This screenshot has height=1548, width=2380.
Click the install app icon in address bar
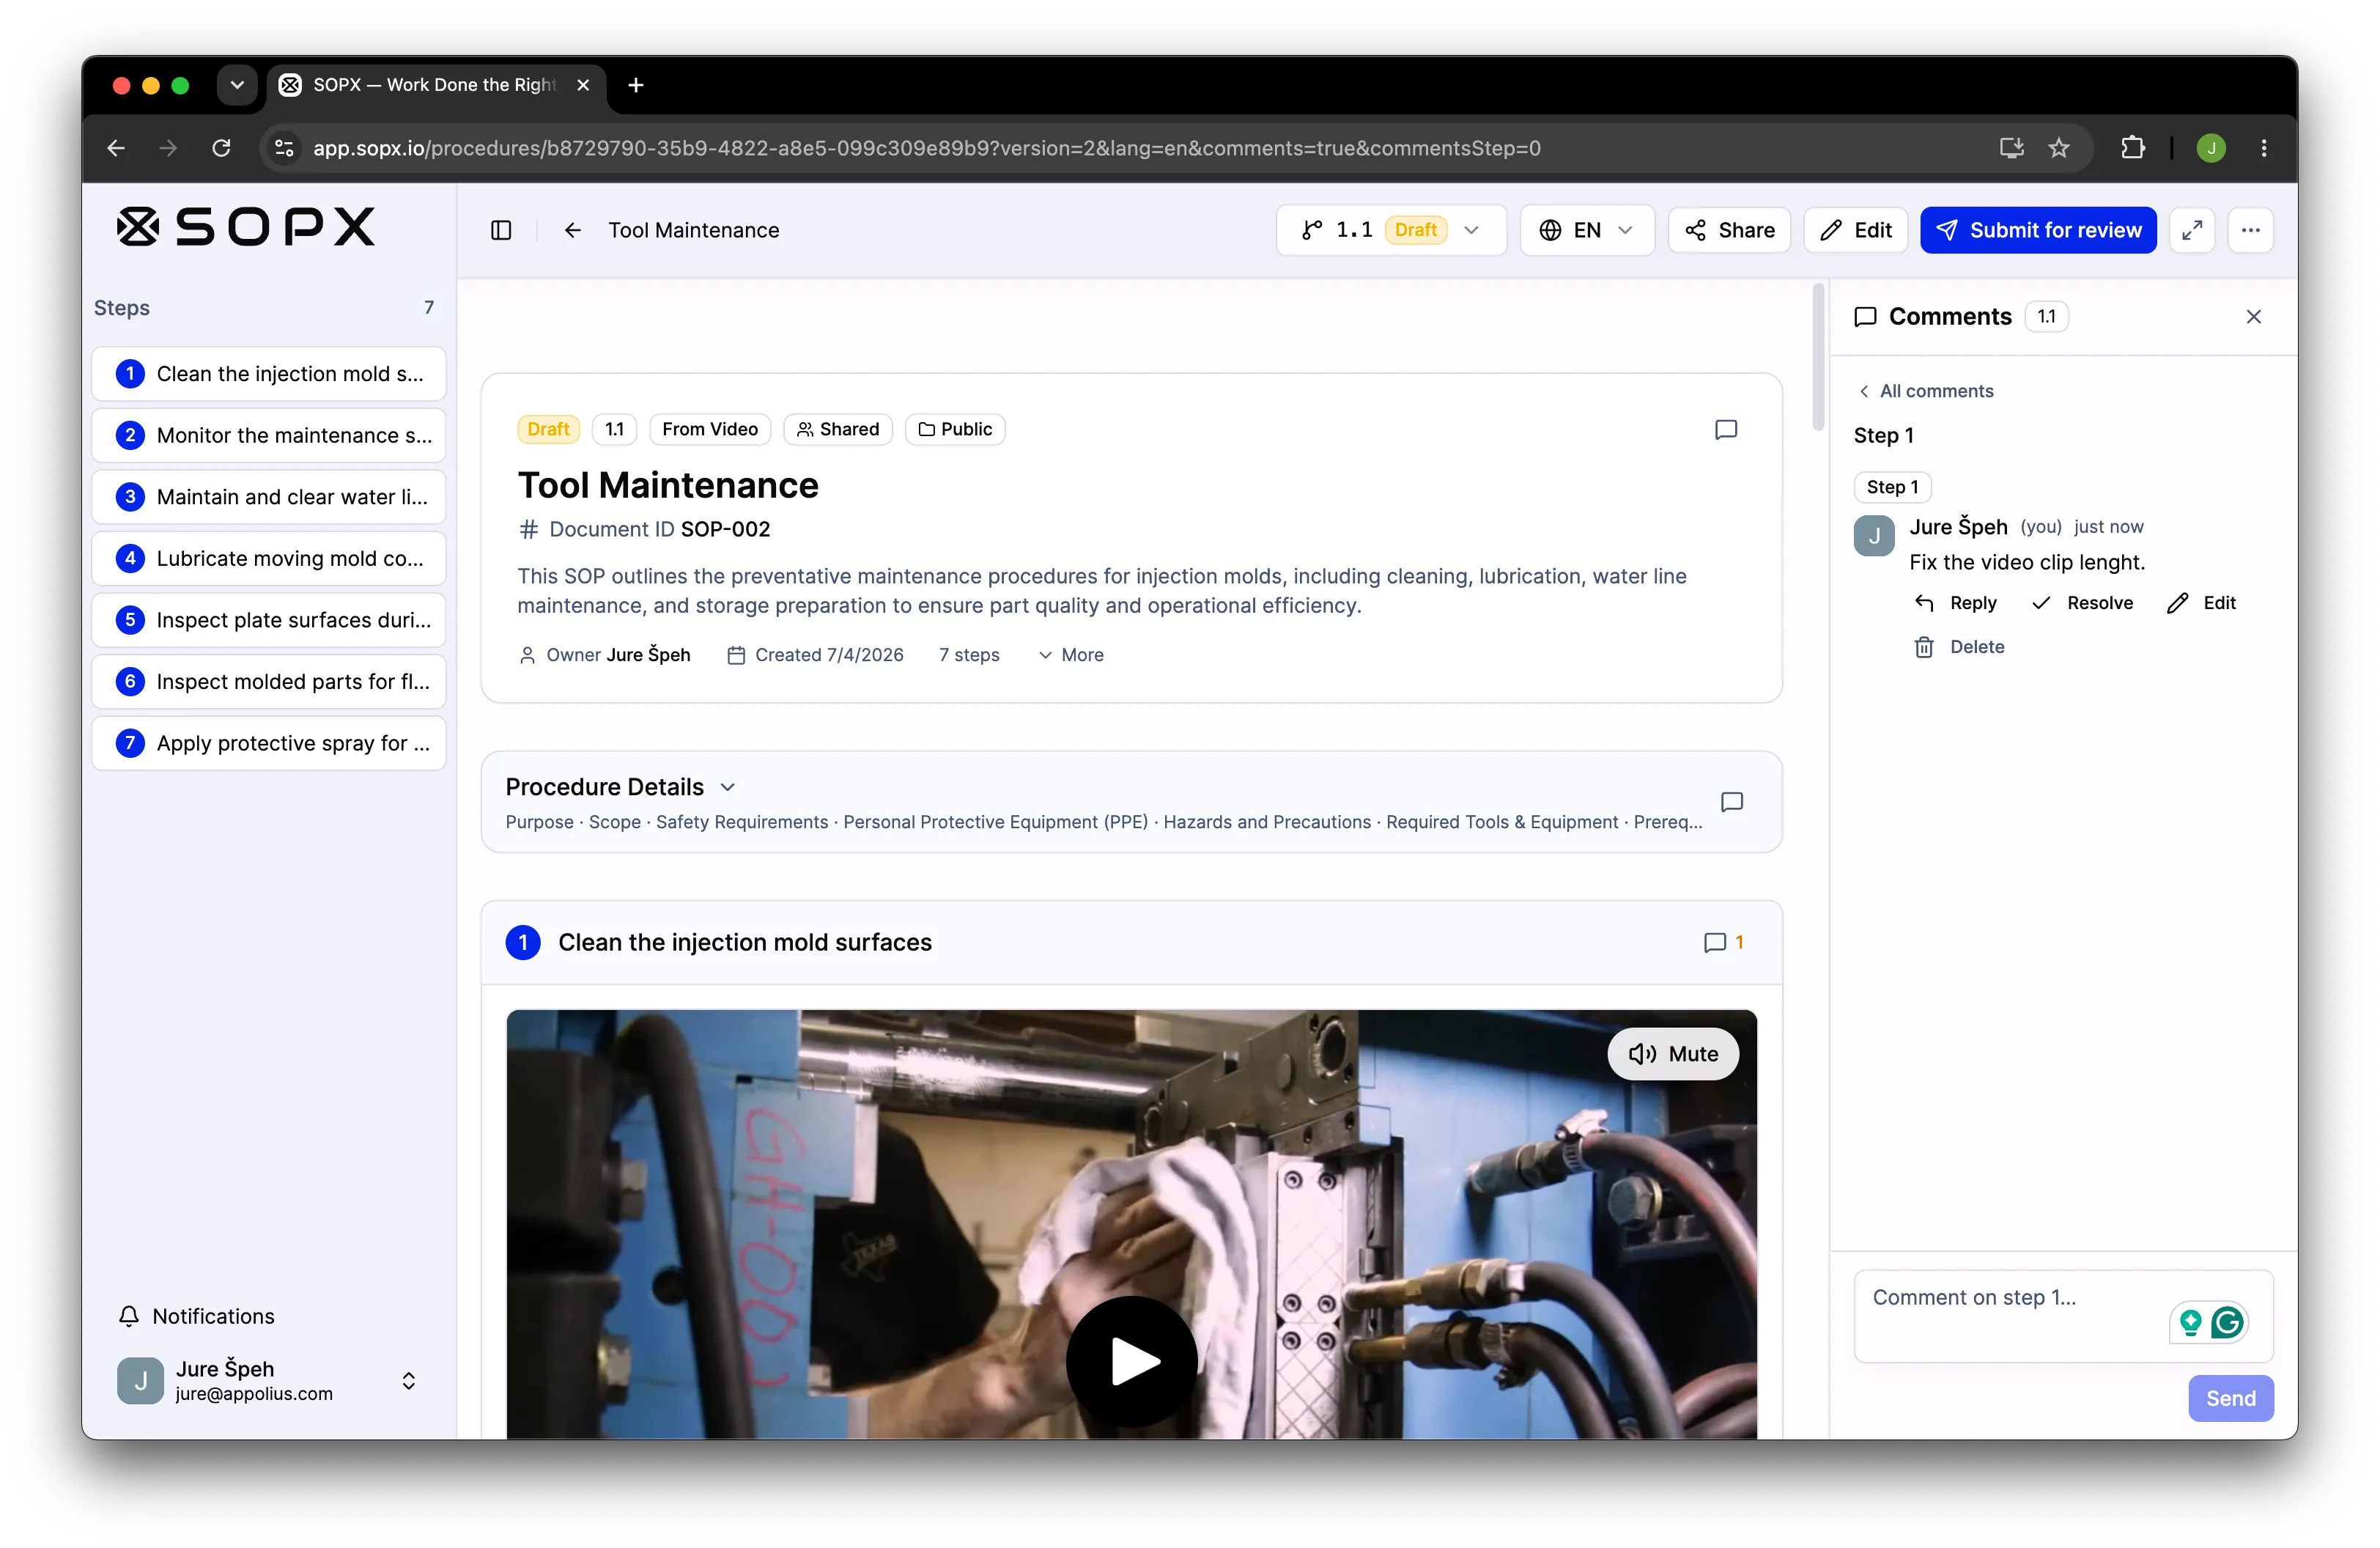click(x=2011, y=148)
